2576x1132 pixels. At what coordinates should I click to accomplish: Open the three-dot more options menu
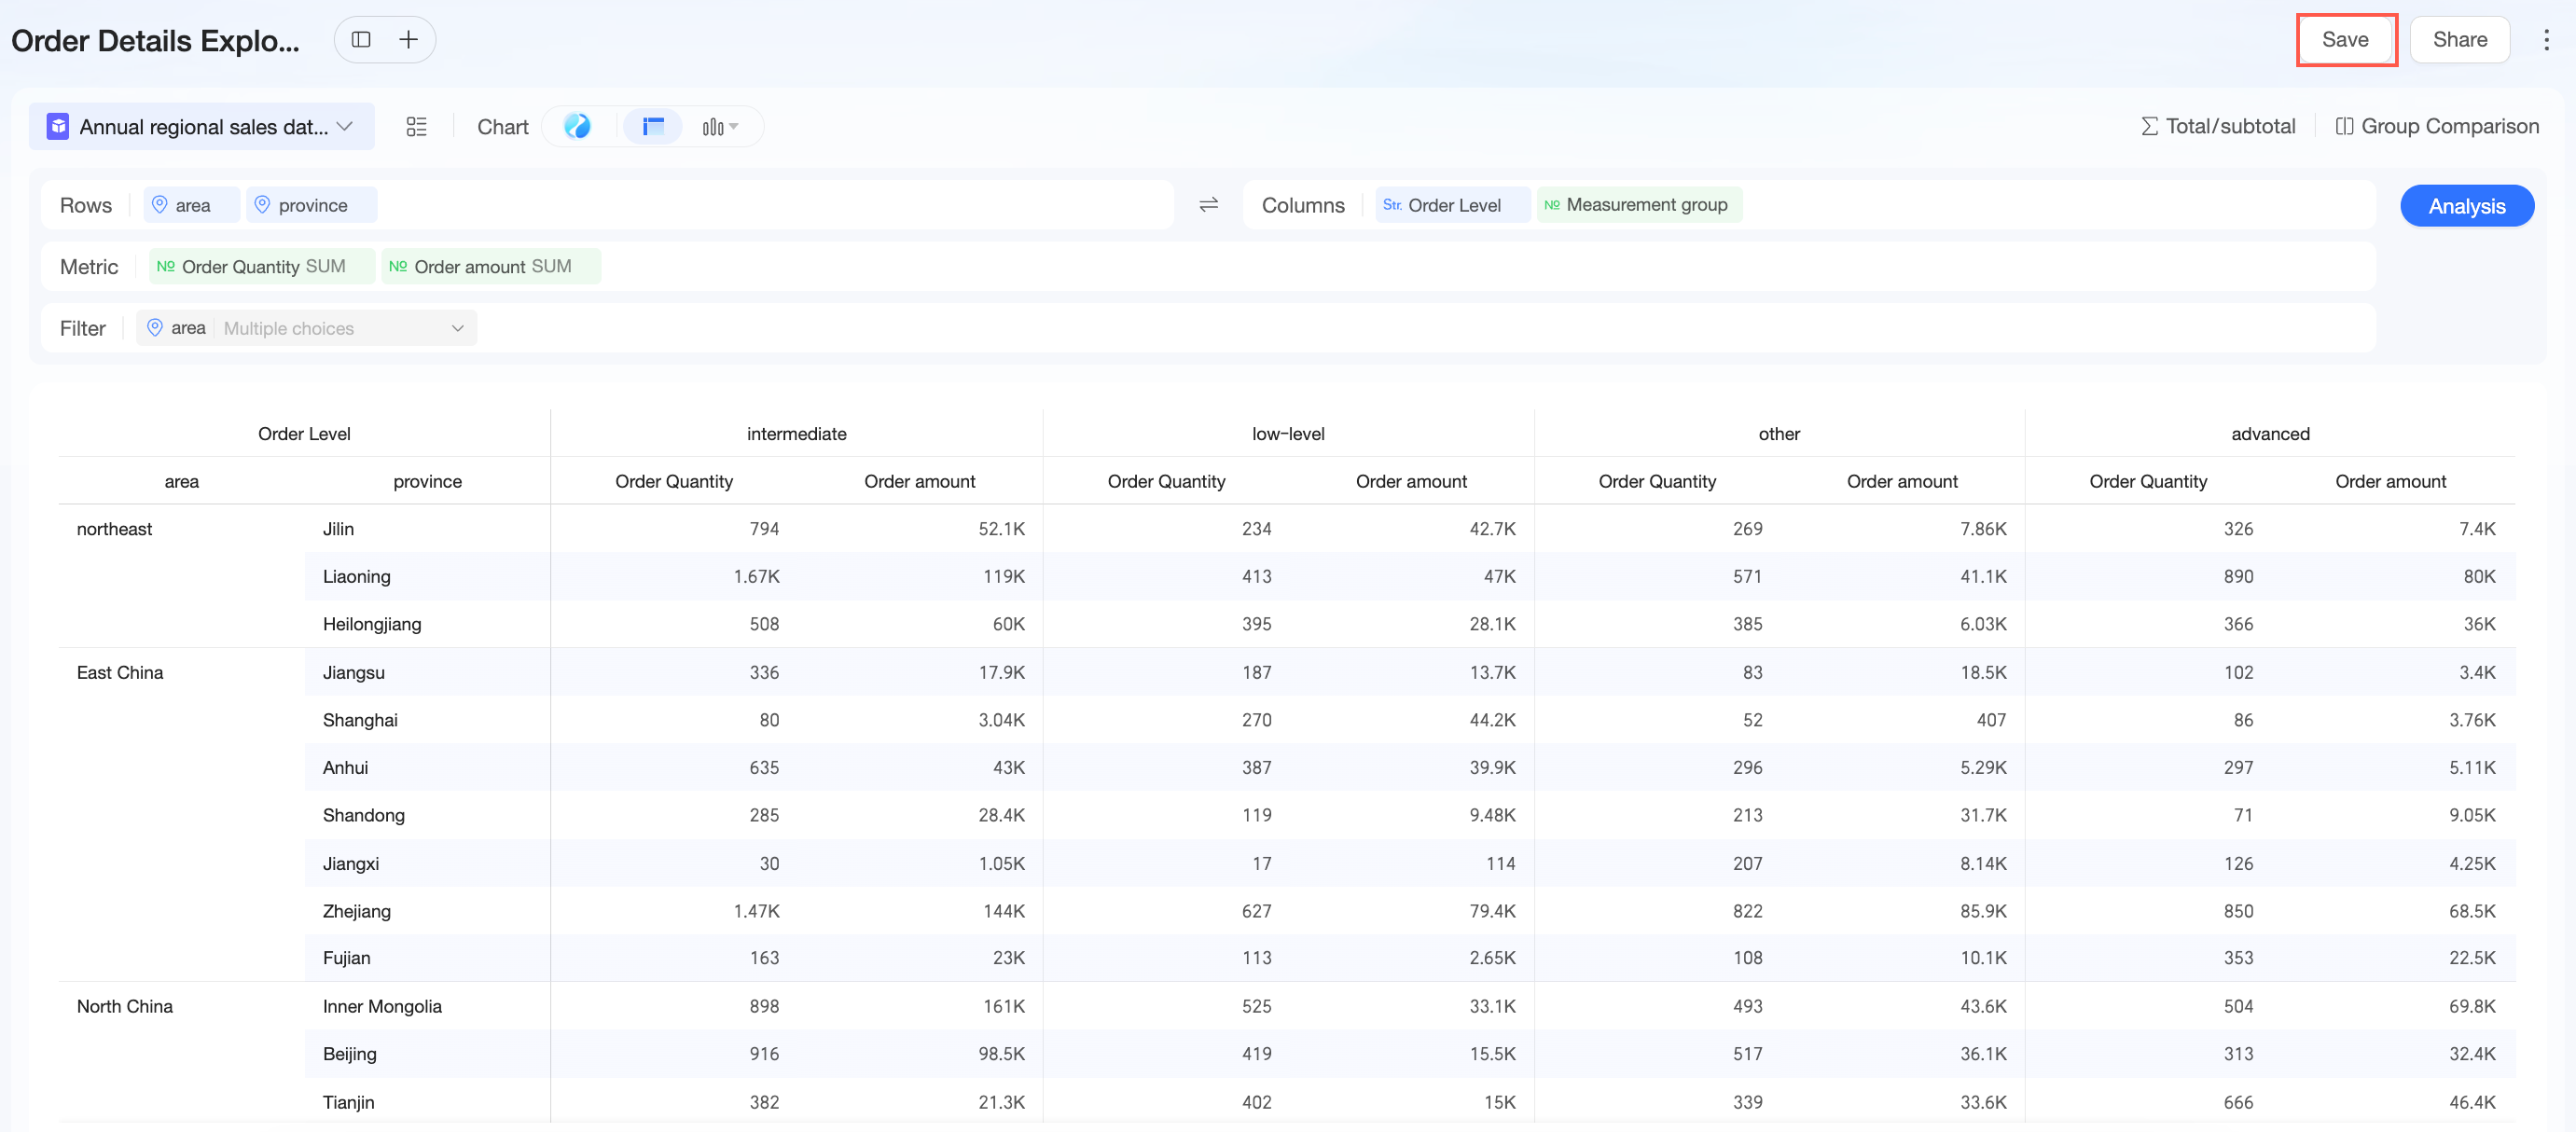[x=2546, y=40]
